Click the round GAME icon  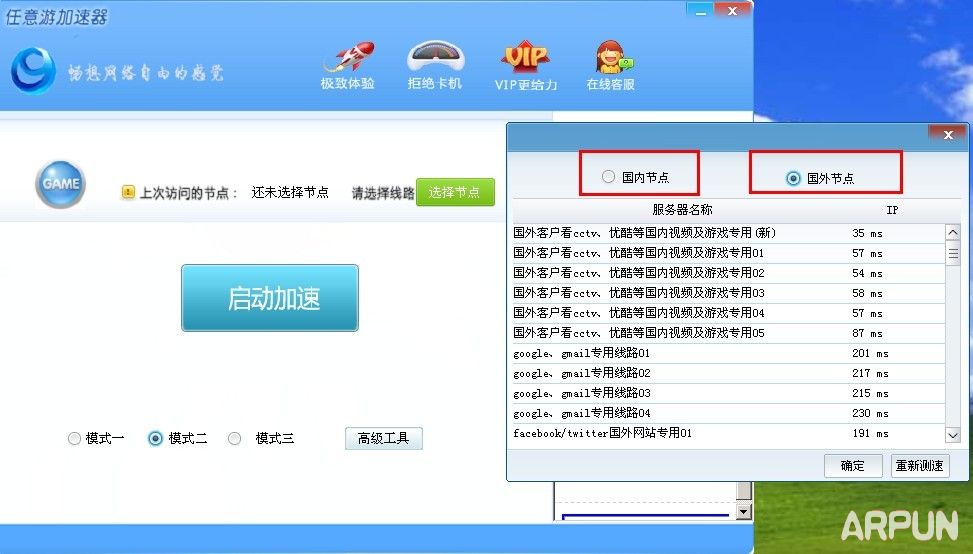point(60,184)
